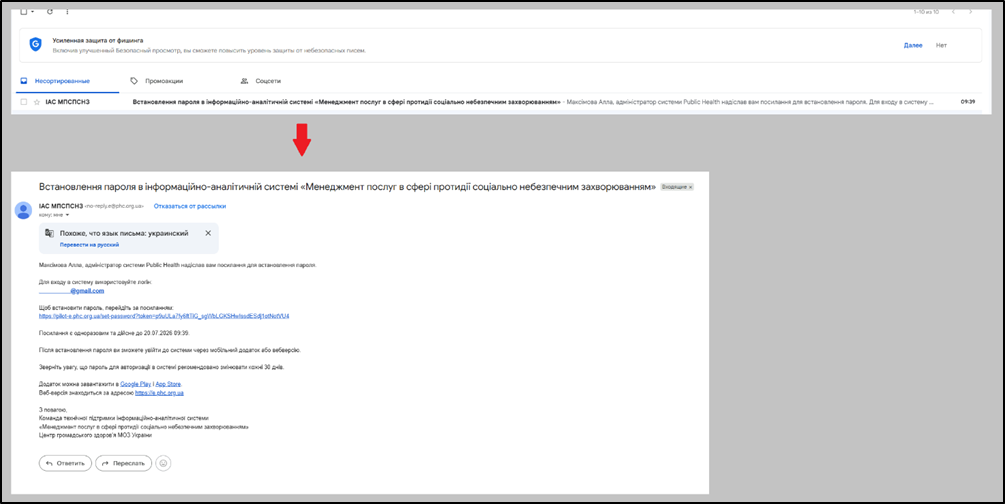
Task: Click the Переслать forward button
Action: tap(124, 463)
